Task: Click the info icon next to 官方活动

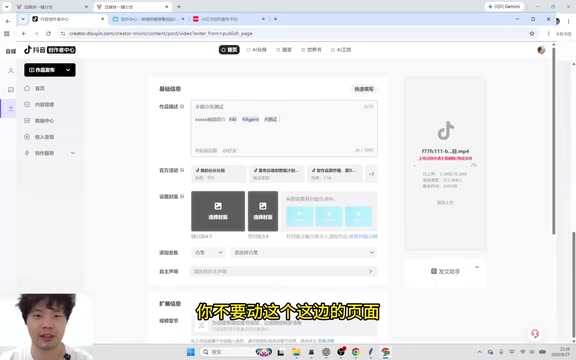Action: click(182, 170)
